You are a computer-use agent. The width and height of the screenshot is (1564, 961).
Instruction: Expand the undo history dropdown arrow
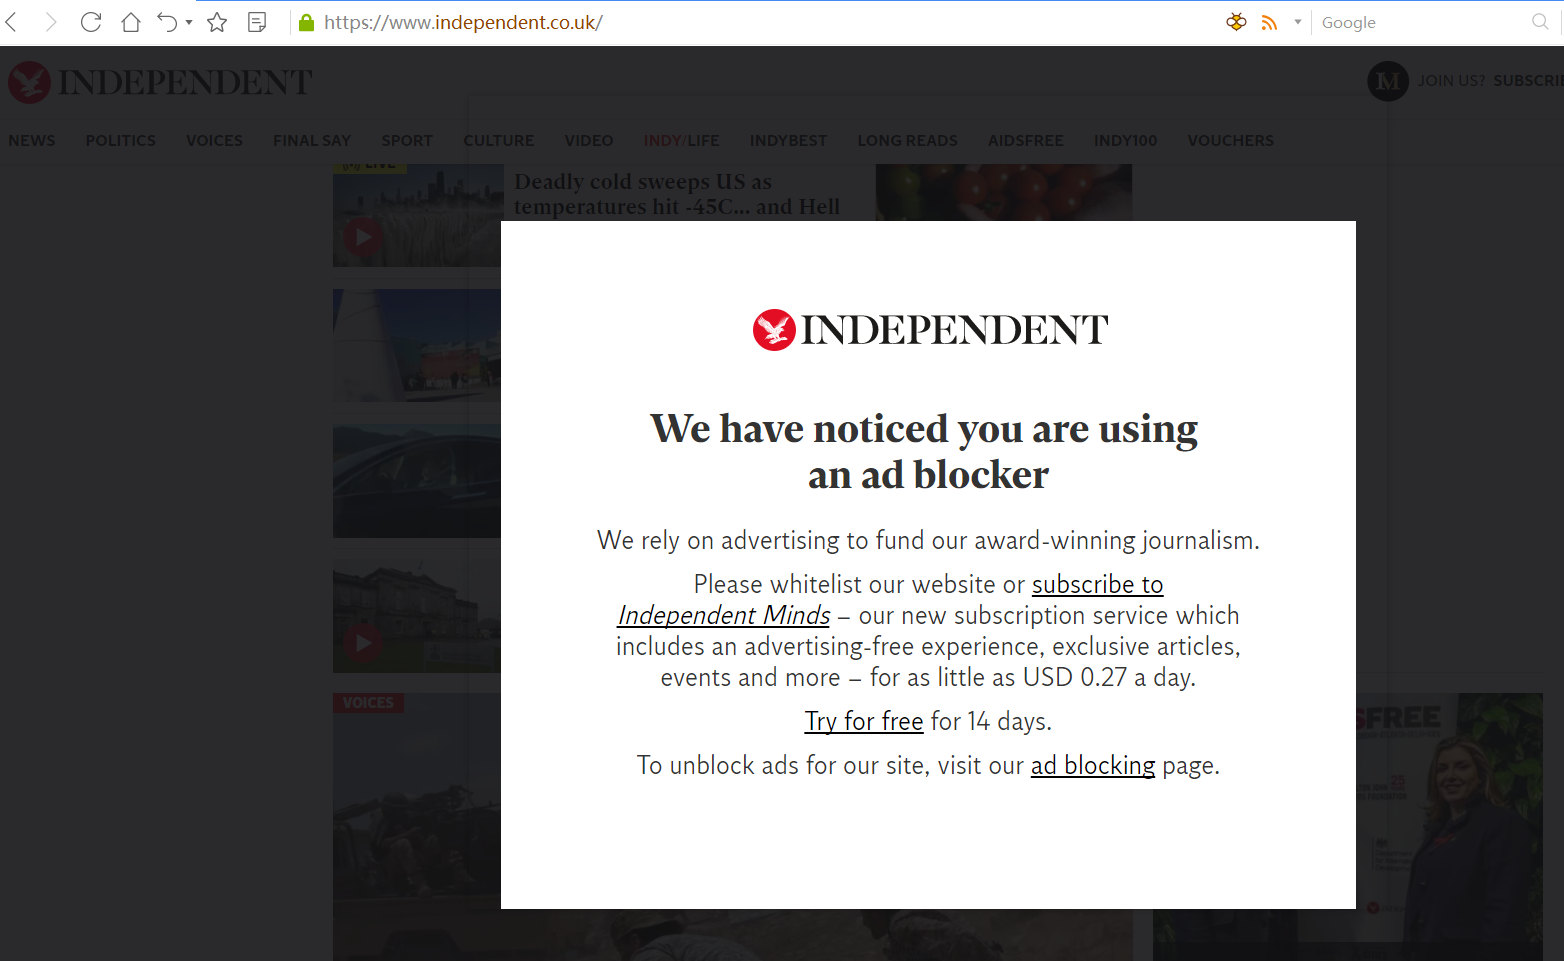pyautogui.click(x=189, y=22)
